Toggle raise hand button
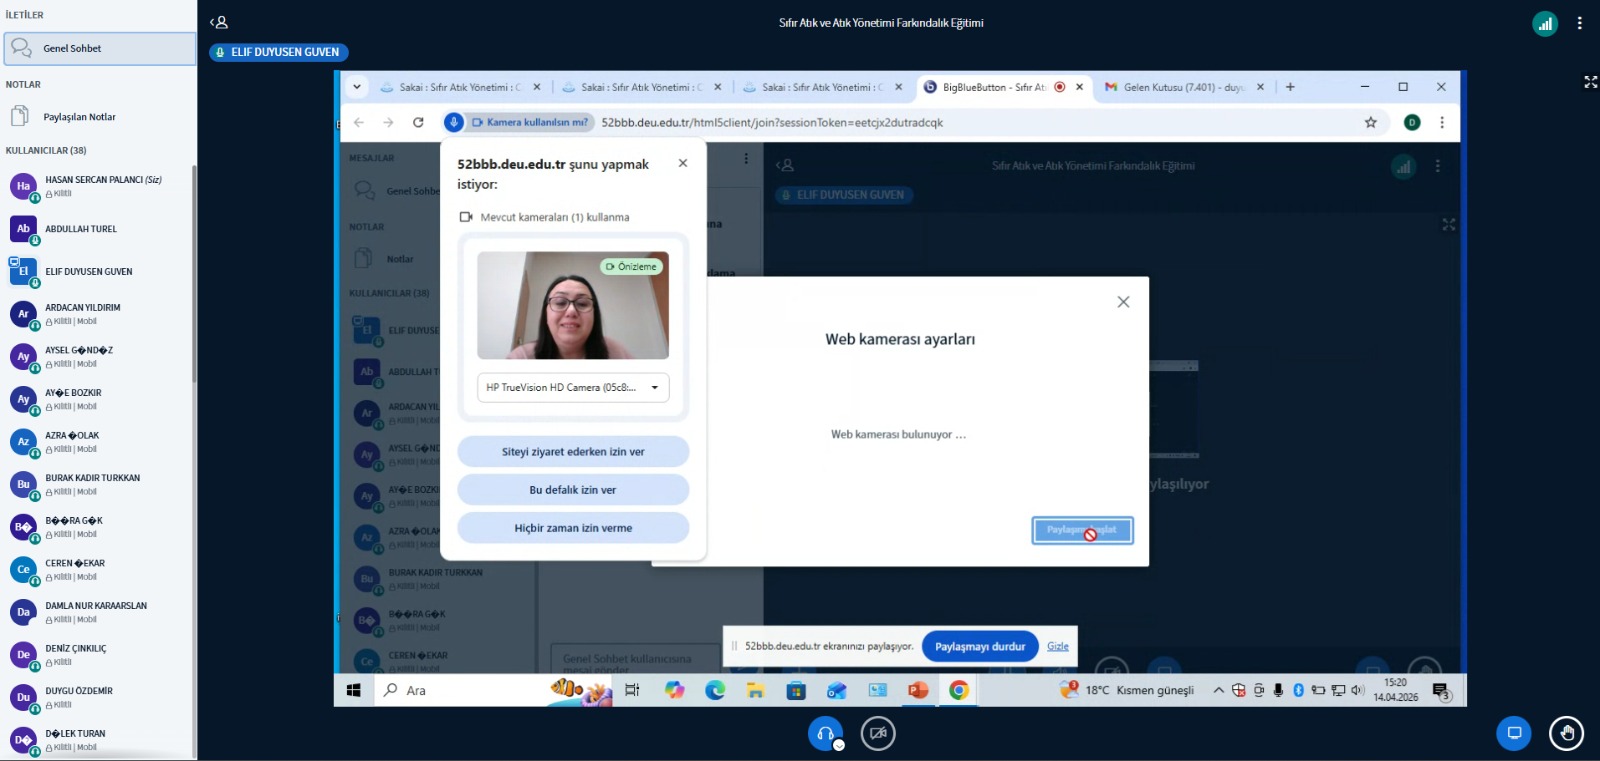This screenshot has height=761, width=1600. [1566, 734]
